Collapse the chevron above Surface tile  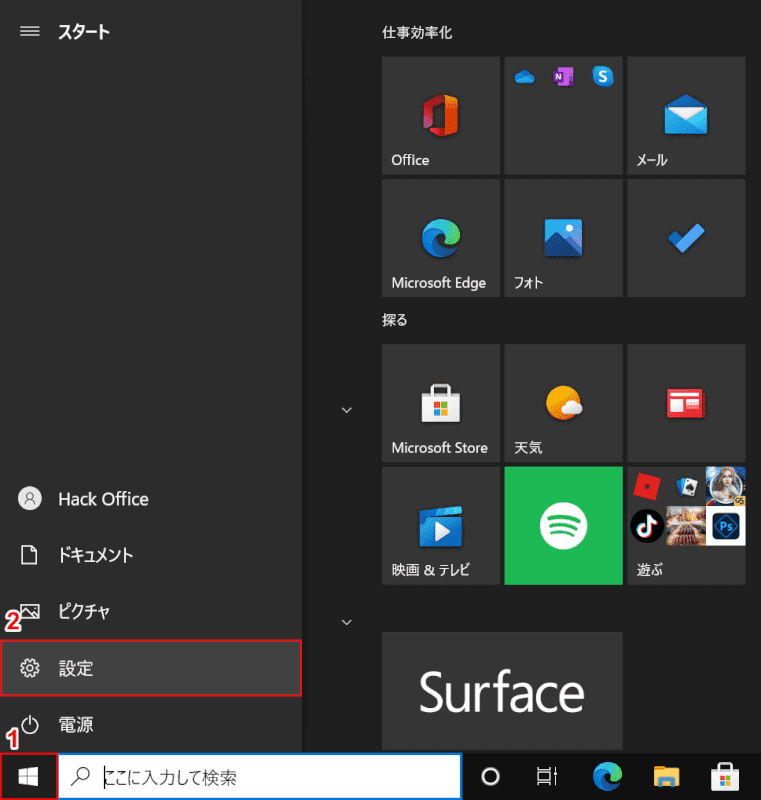(x=346, y=622)
